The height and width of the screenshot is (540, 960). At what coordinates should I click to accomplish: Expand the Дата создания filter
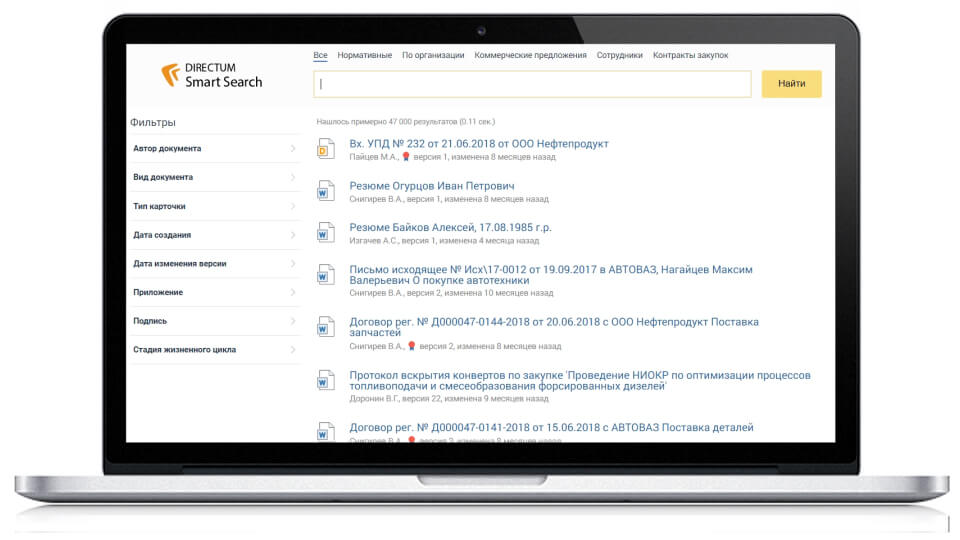point(214,235)
